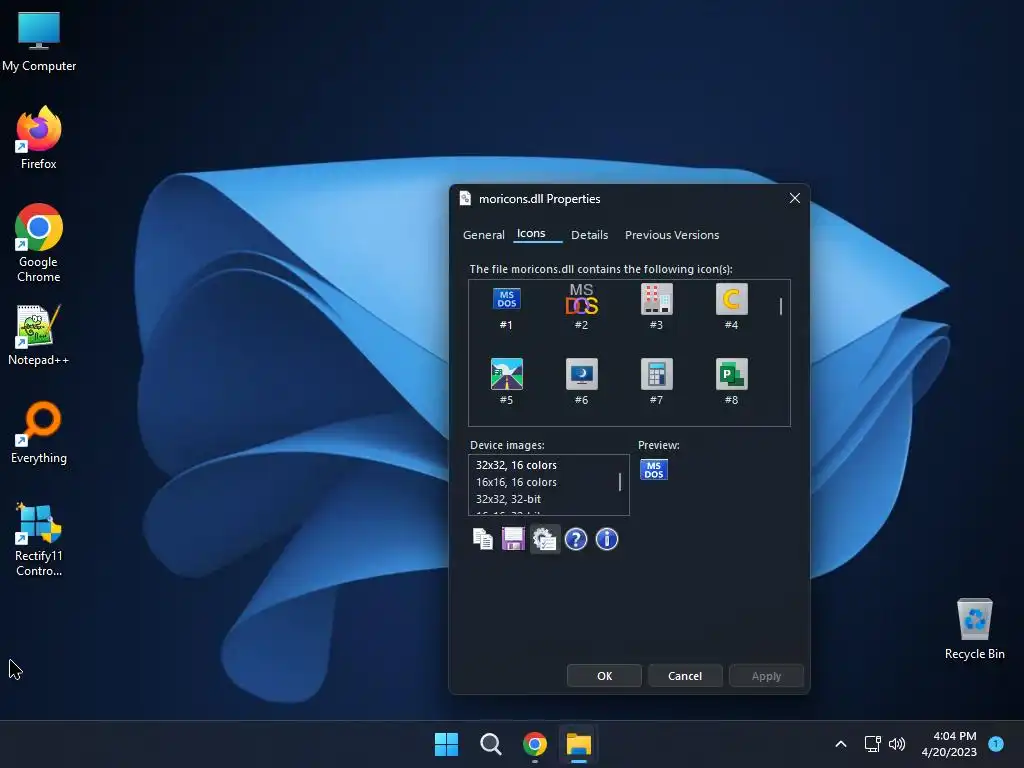1024x768 pixels.
Task: Click the Cancel button
Action: click(x=685, y=676)
